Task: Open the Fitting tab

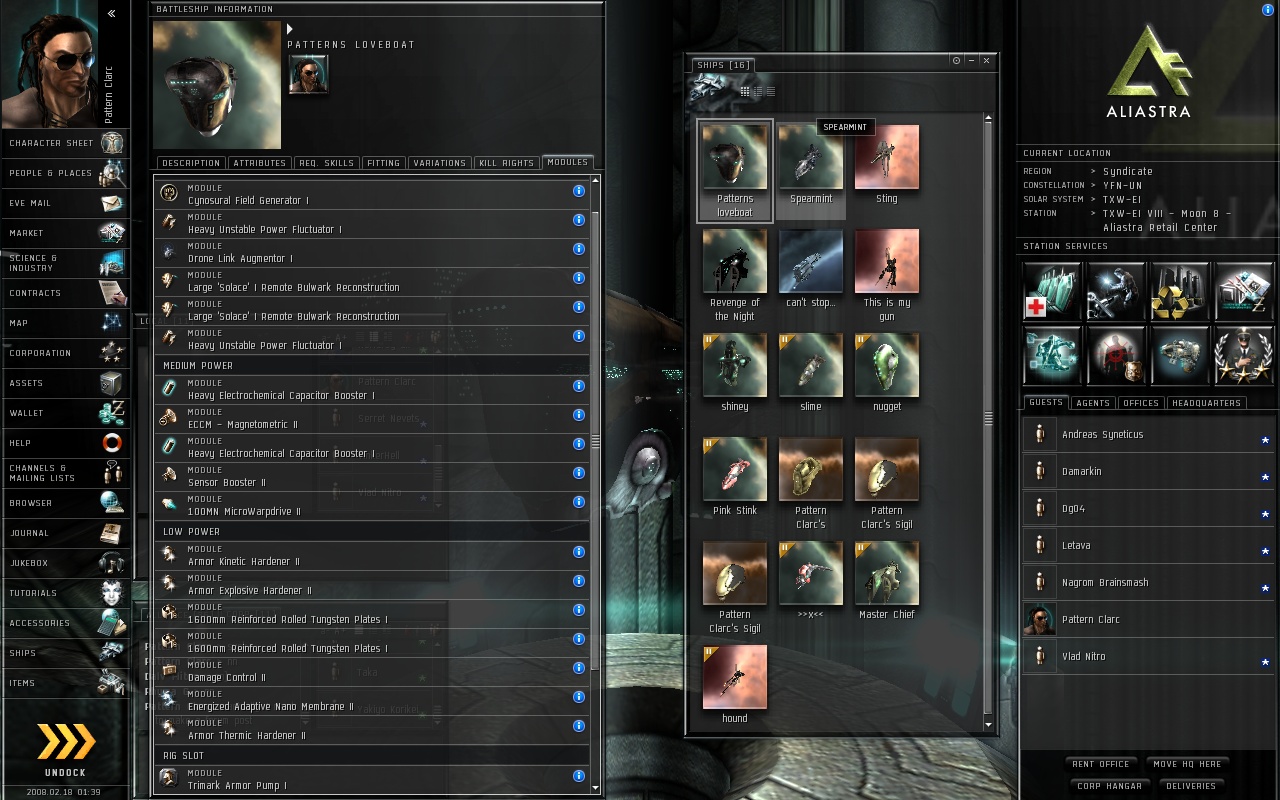Action: [383, 163]
